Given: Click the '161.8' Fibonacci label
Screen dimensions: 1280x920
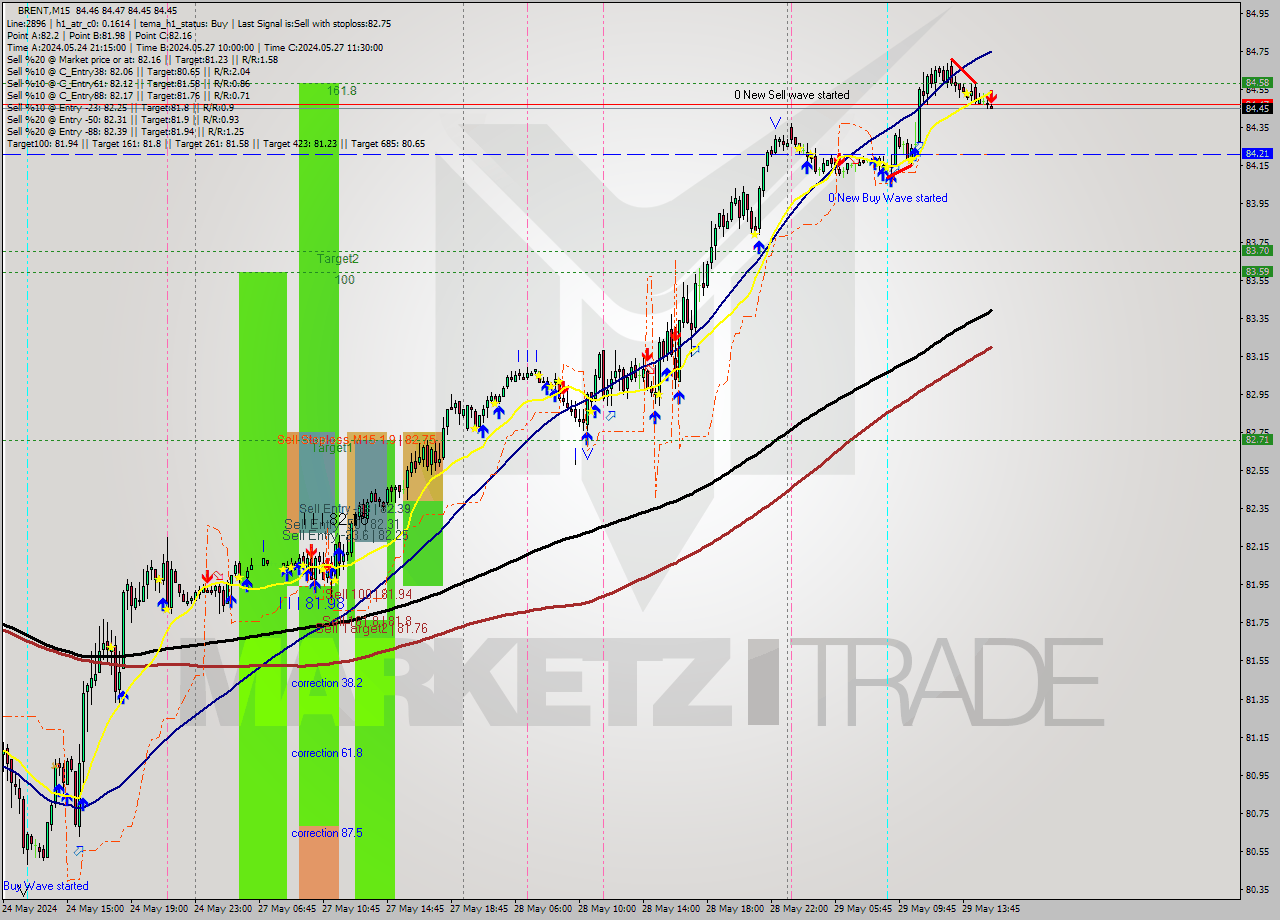Looking at the screenshot, I should [x=341, y=91].
